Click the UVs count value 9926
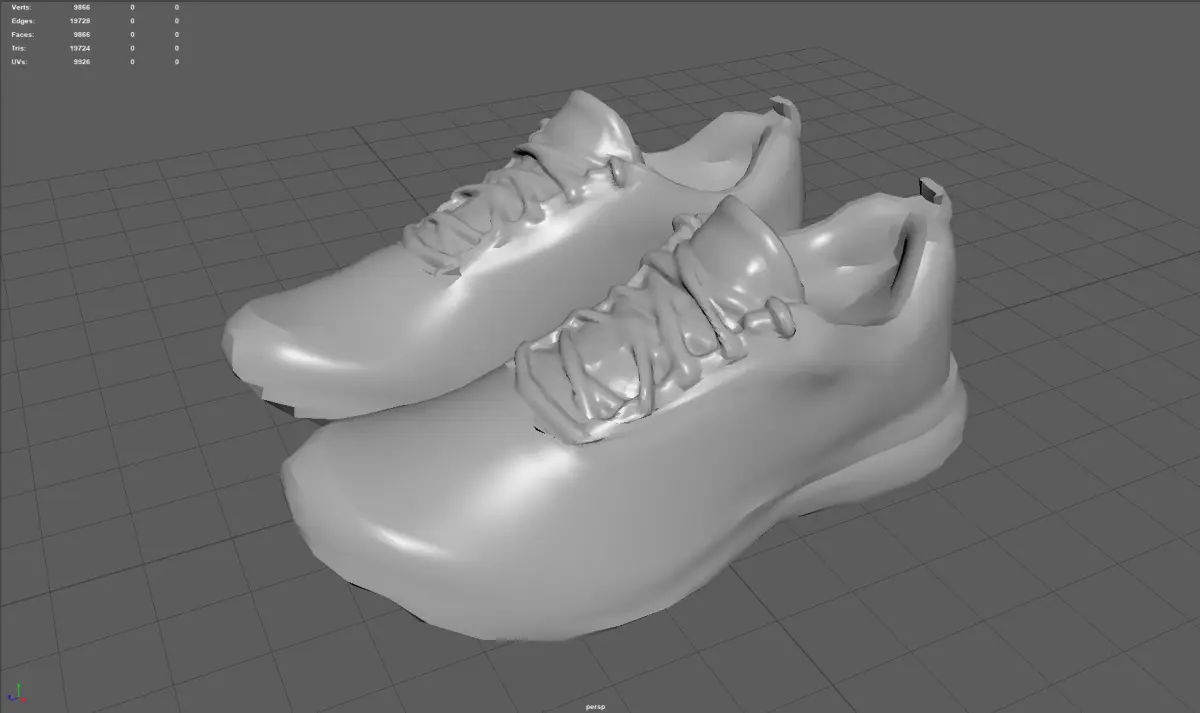The image size is (1200, 713). click(82, 62)
